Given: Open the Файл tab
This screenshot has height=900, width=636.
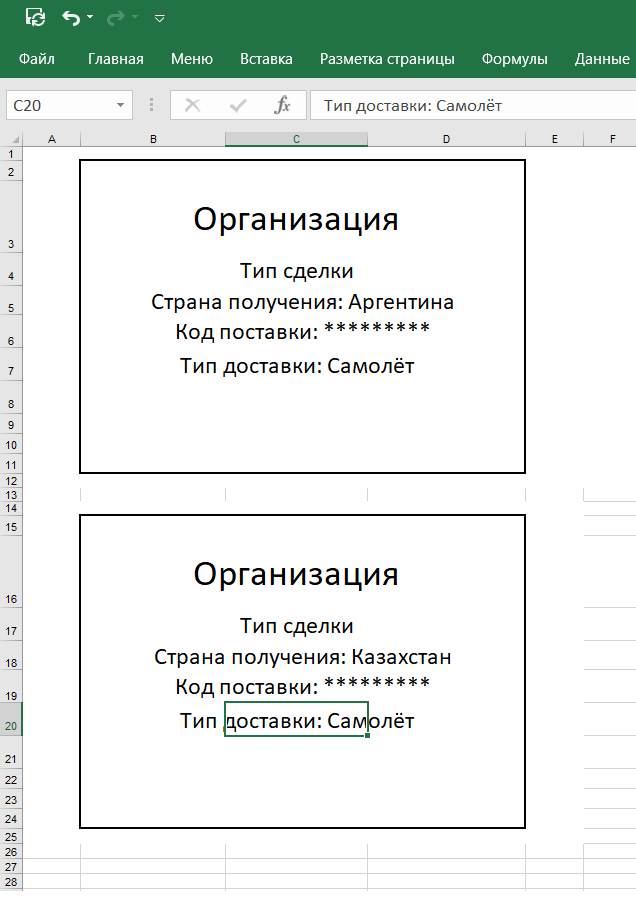Looking at the screenshot, I should (36, 59).
